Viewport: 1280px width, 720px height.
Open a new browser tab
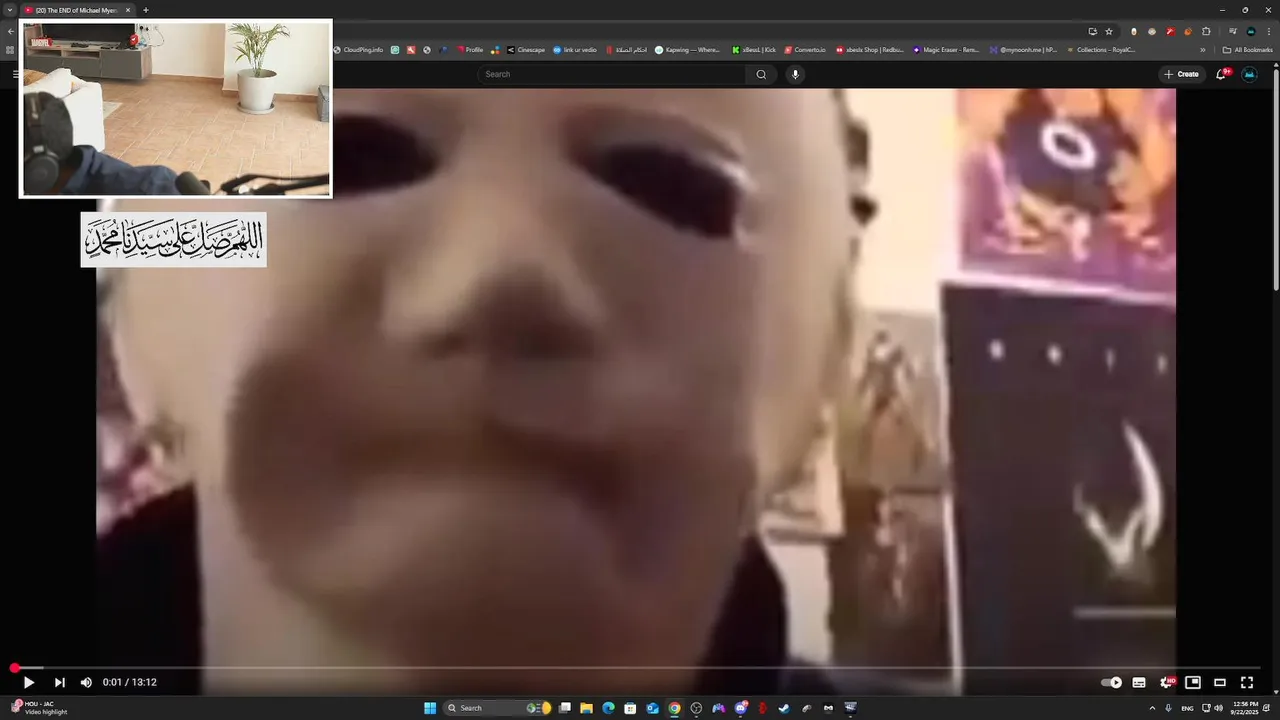(x=146, y=10)
